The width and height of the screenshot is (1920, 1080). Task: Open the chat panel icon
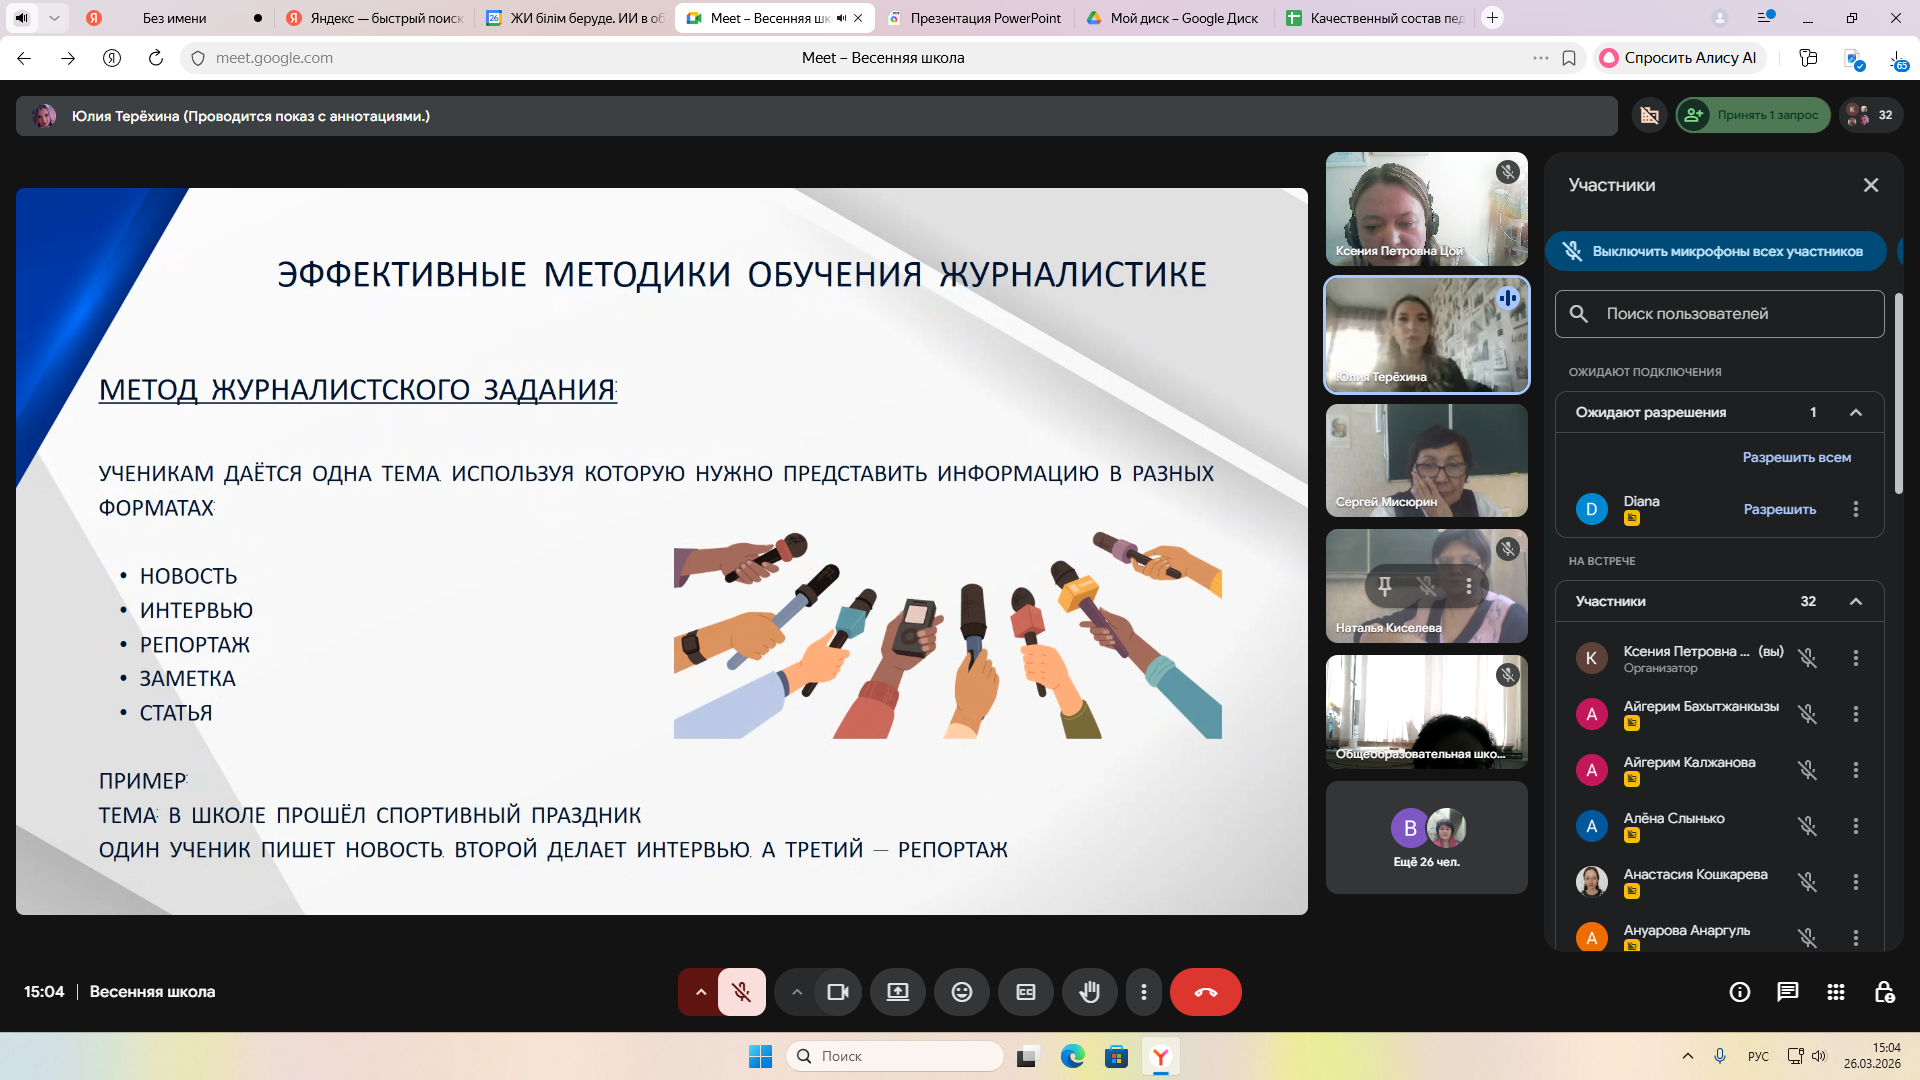pos(1787,992)
